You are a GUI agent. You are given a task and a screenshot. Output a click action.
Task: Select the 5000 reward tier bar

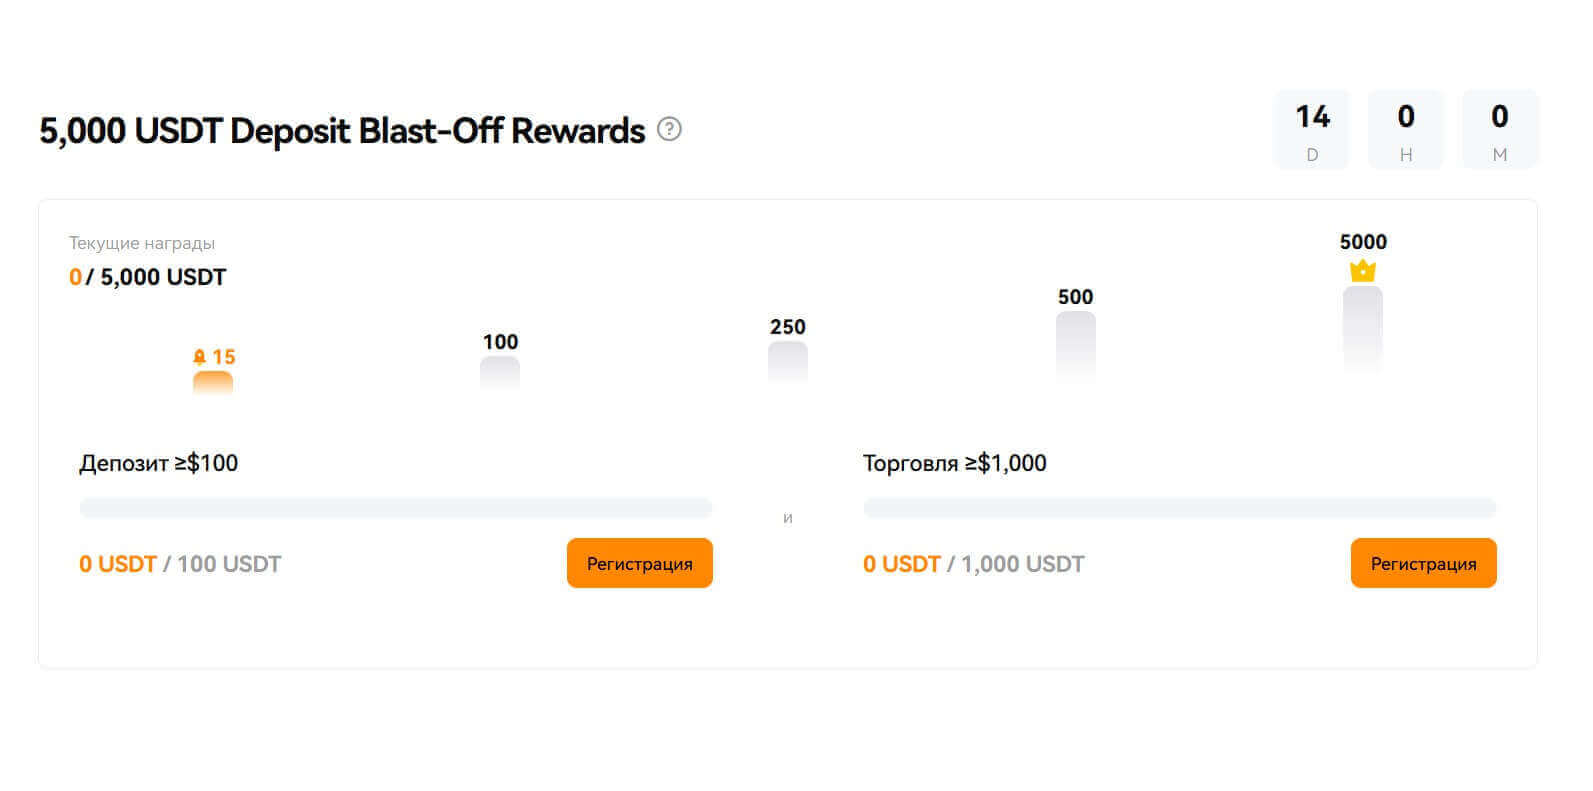1362,328
